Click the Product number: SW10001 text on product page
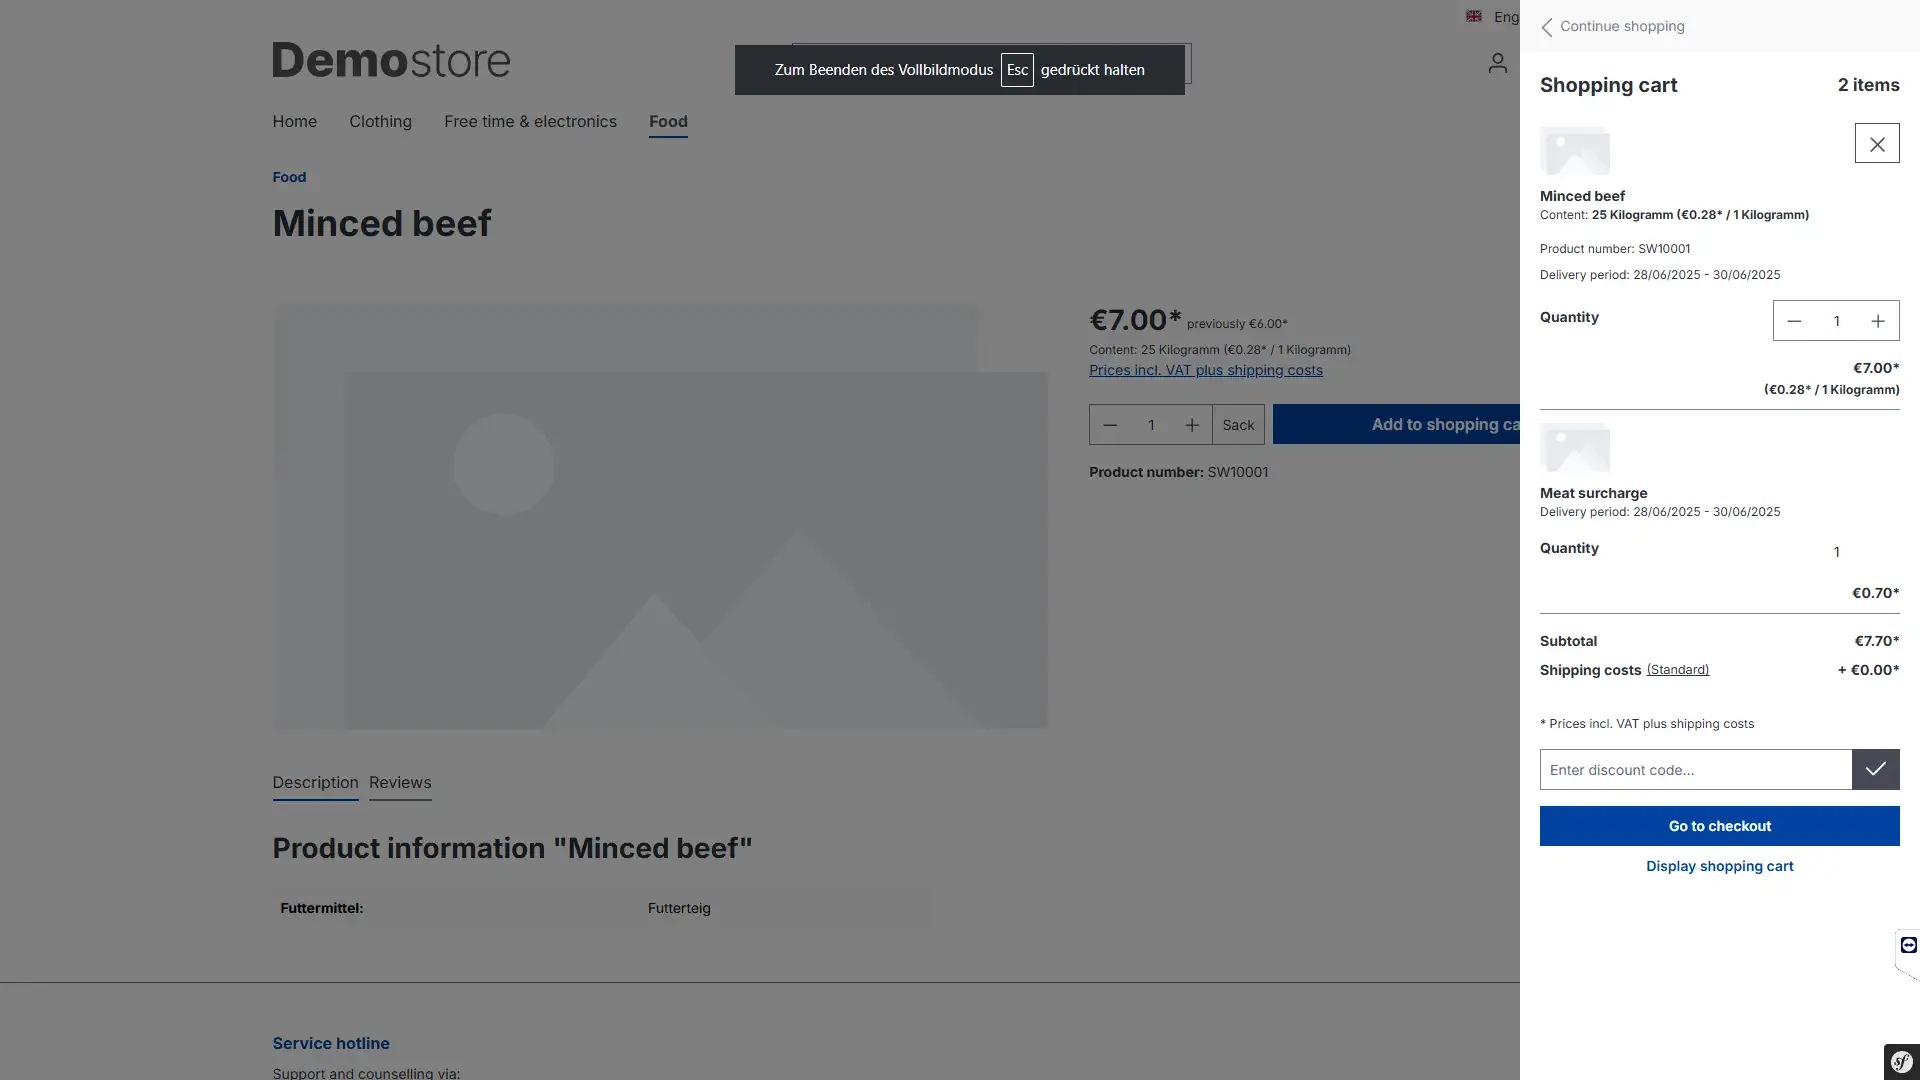The width and height of the screenshot is (1920, 1080). click(1179, 472)
